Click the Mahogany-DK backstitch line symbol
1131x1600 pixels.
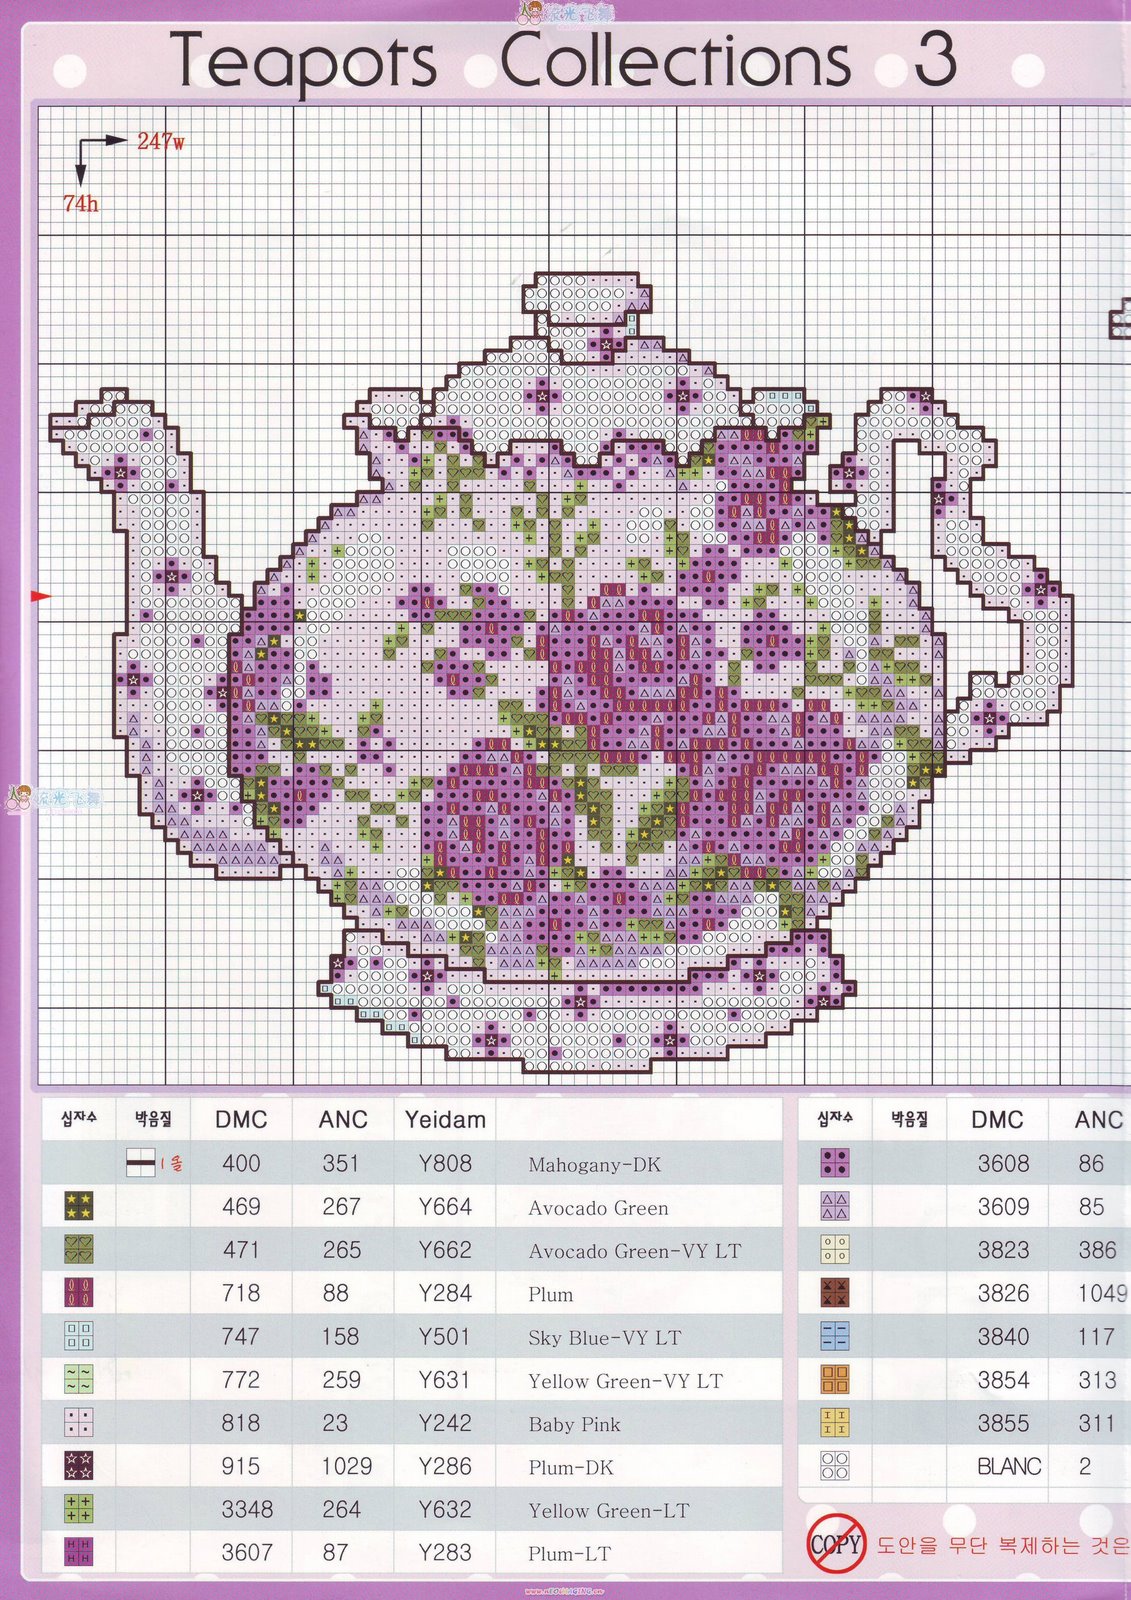pyautogui.click(x=141, y=1163)
